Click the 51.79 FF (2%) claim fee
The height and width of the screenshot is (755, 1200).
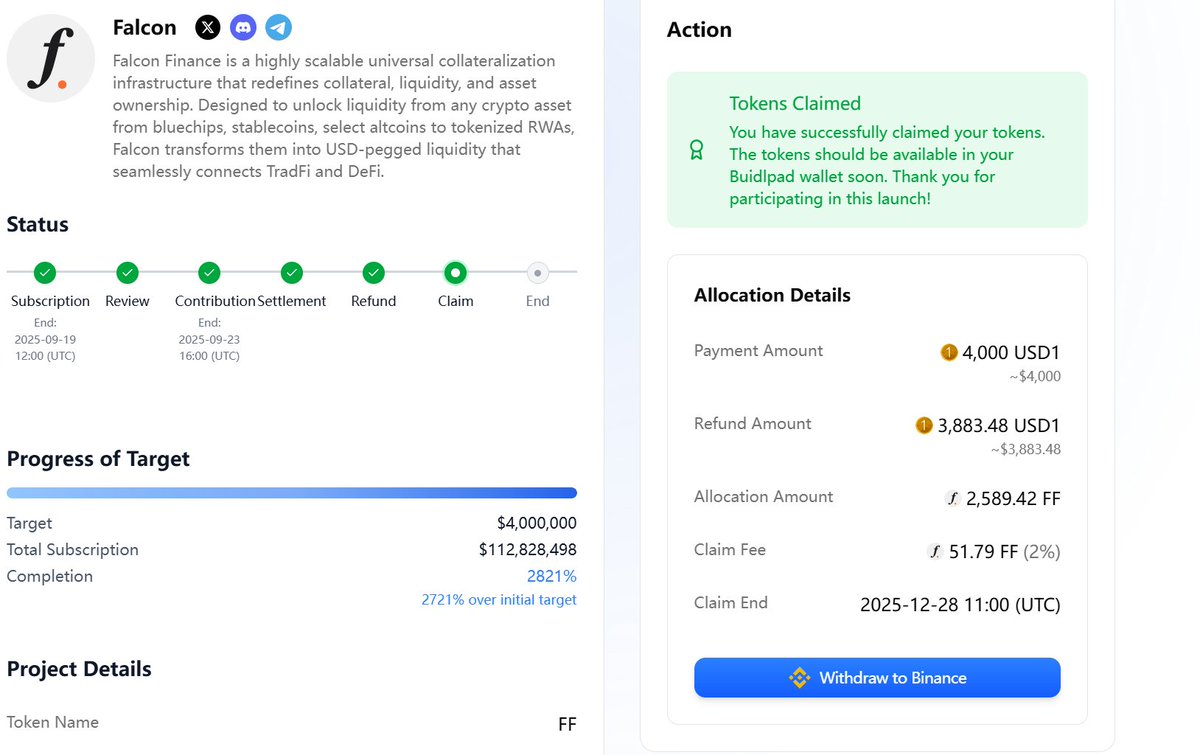coord(1005,551)
